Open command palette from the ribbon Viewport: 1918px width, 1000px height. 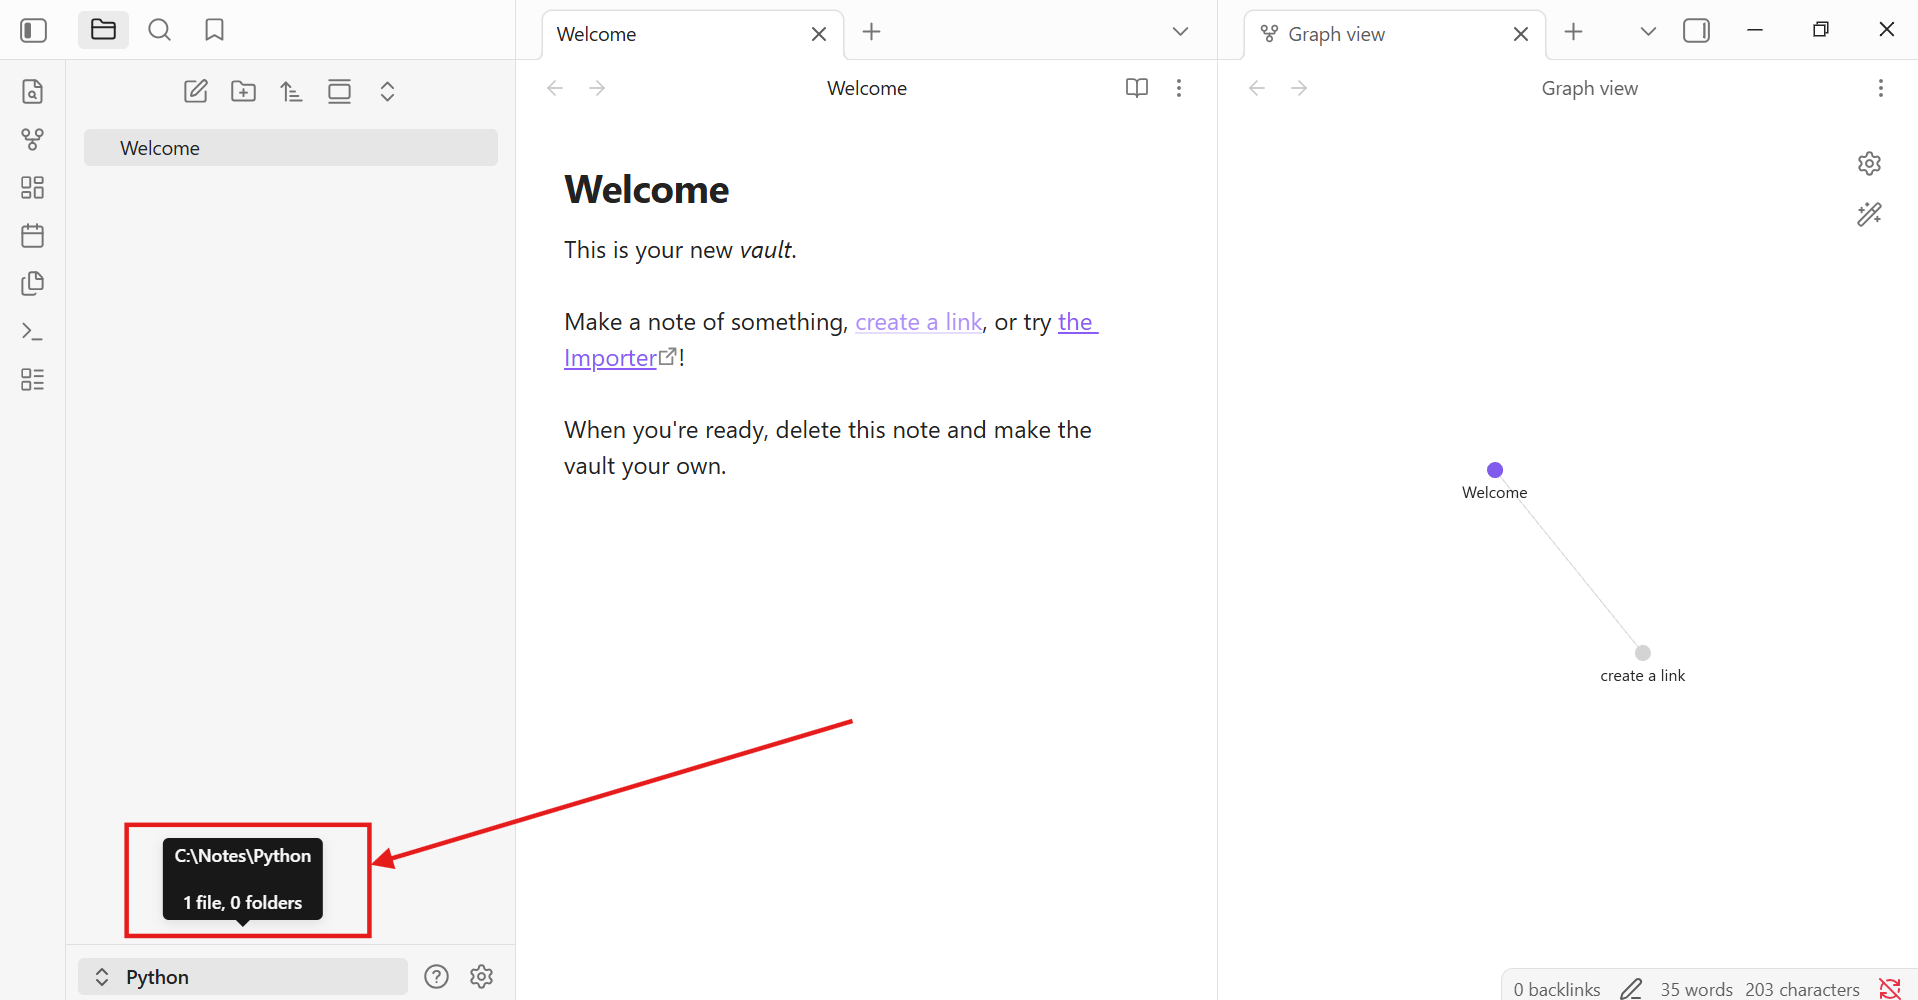(x=32, y=332)
